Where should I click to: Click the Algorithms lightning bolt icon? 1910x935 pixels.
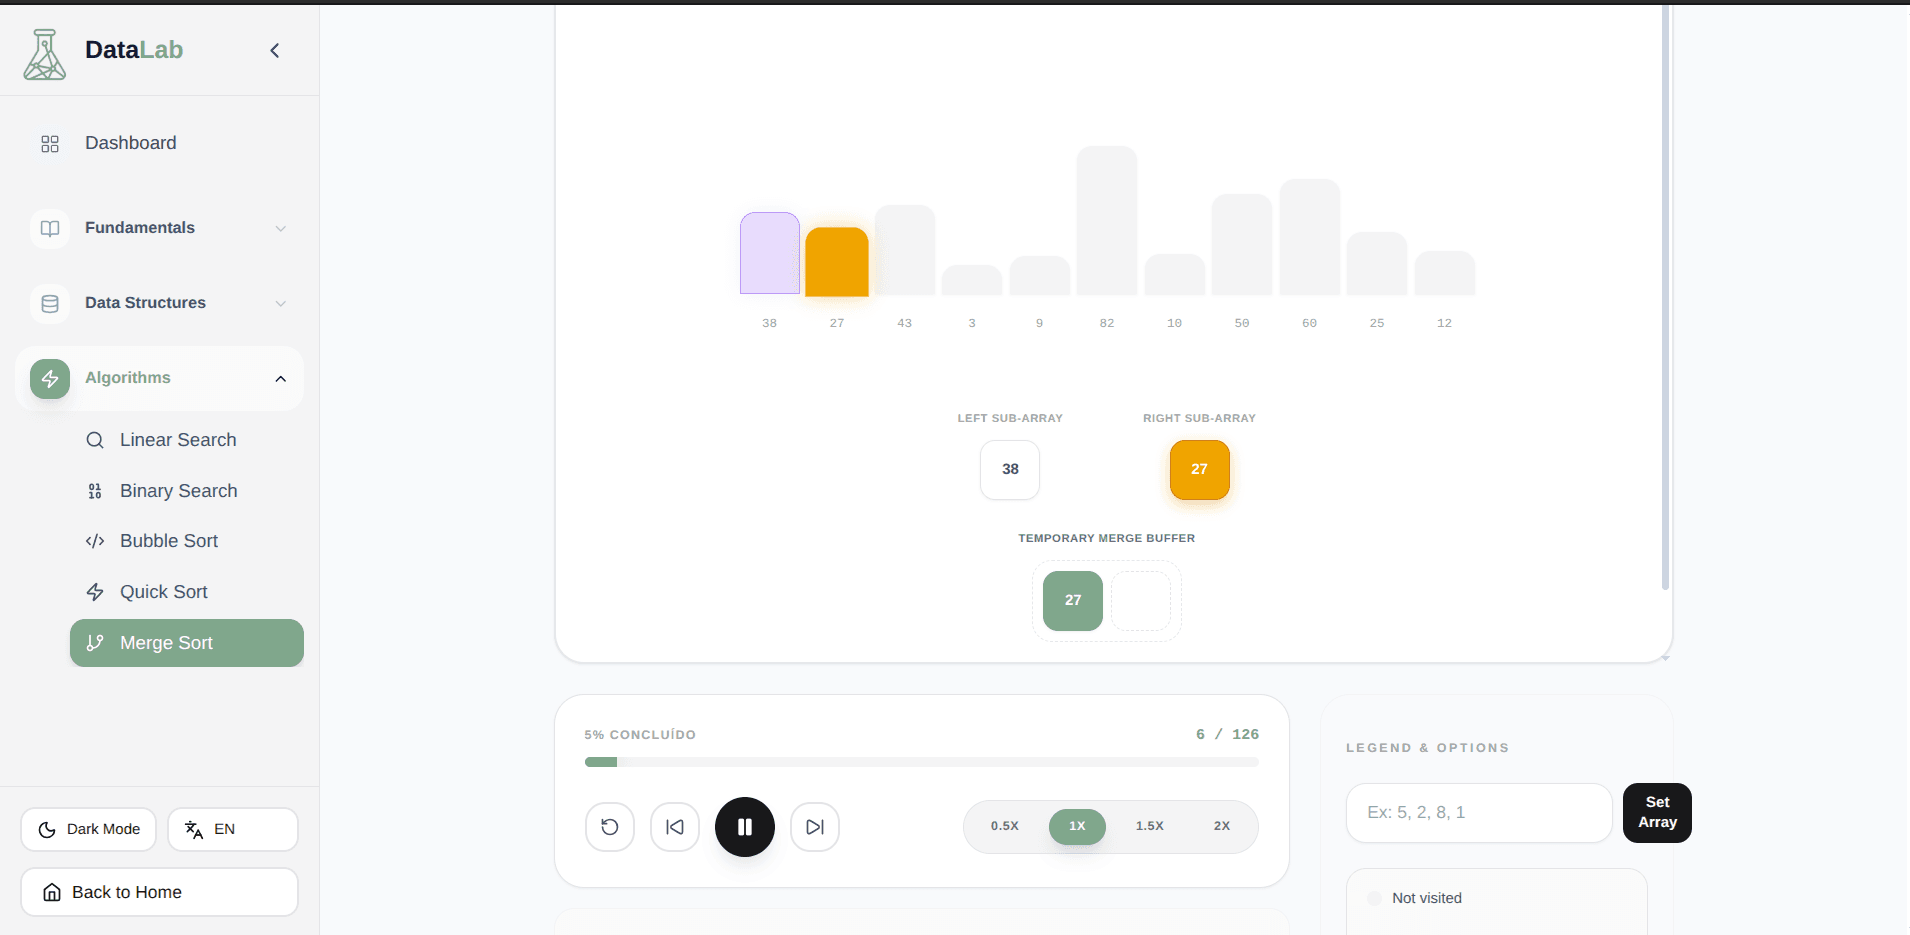49,378
